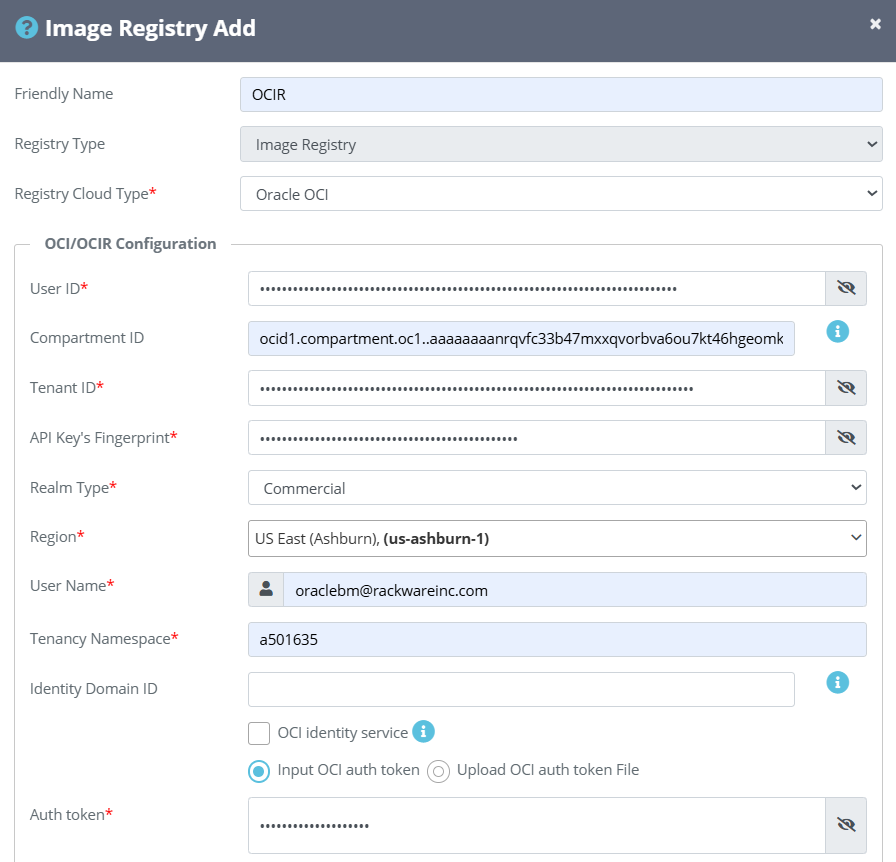Click the Registry Cloud Type label
The height and width of the screenshot is (862, 896).
click(85, 194)
